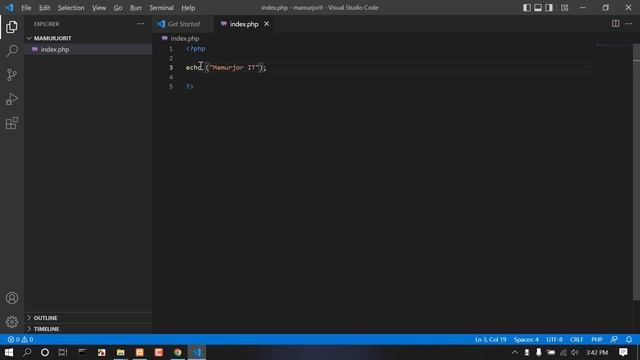
Task: Open the Help menu
Action: coord(188,8)
